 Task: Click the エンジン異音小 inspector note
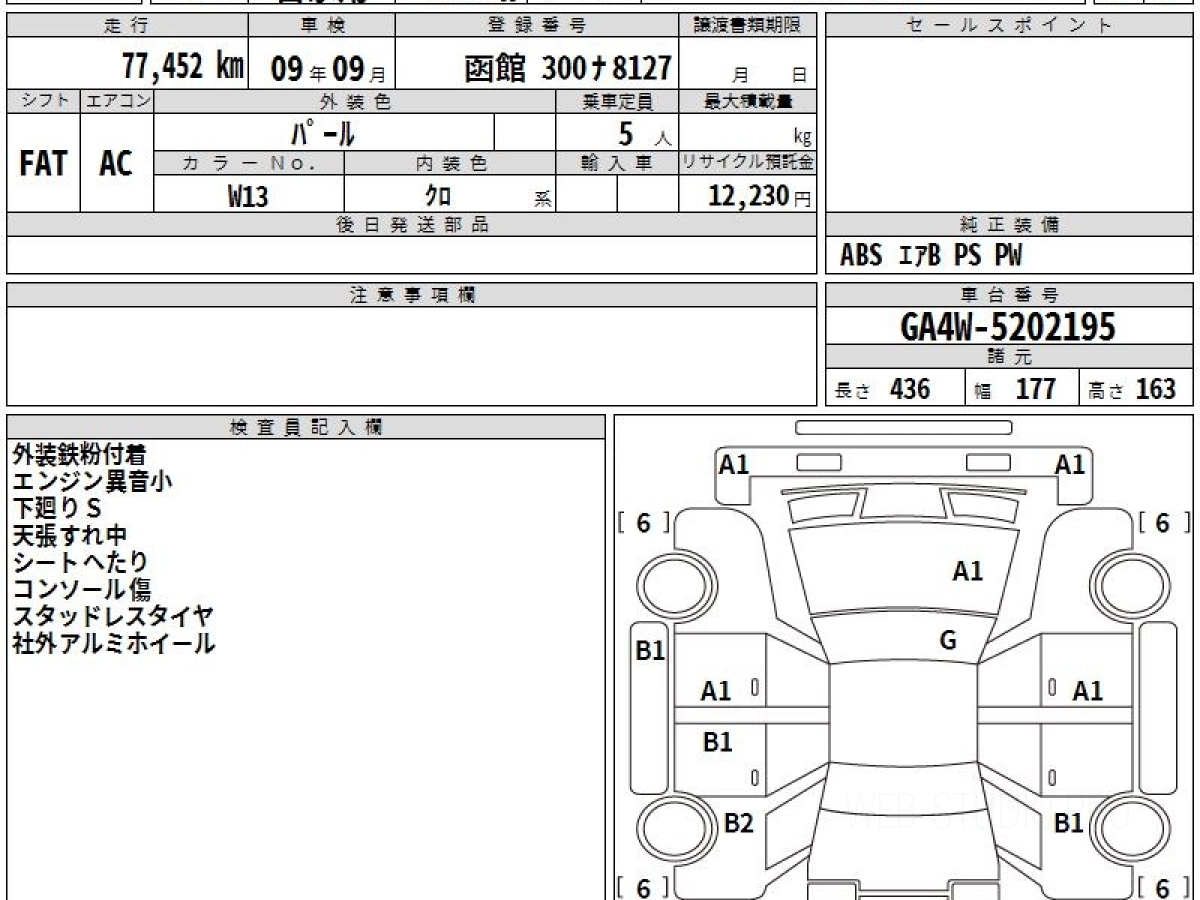(x=92, y=482)
